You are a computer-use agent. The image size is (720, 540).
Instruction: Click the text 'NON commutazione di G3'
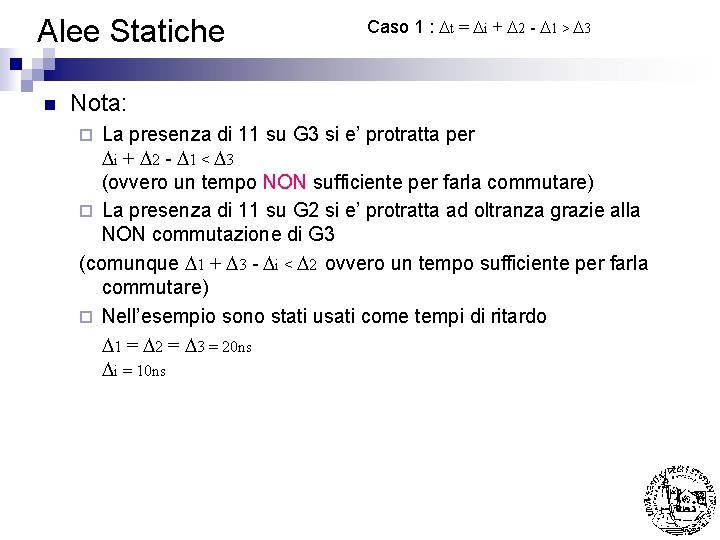click(x=218, y=236)
